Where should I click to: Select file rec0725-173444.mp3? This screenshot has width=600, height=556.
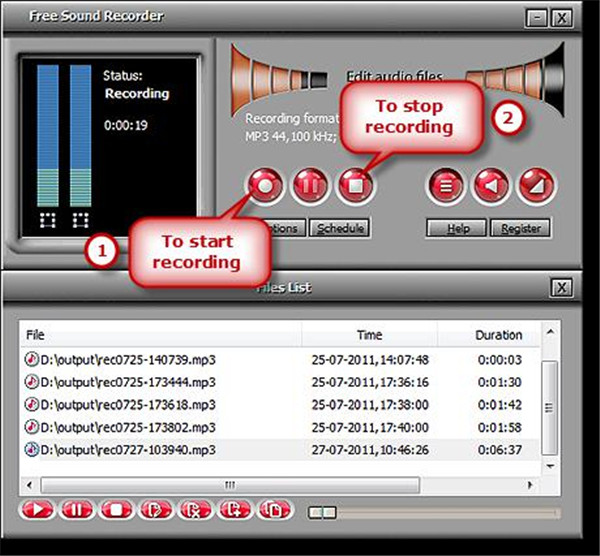(120, 382)
